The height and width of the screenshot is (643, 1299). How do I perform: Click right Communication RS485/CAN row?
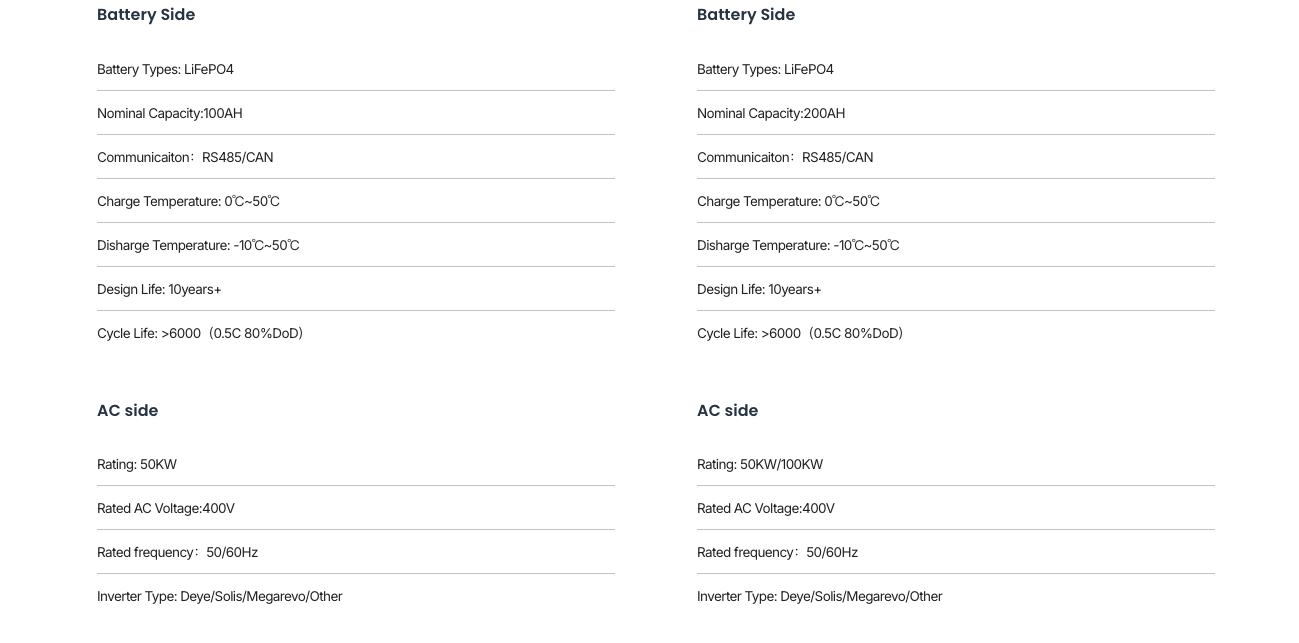pyautogui.click(x=956, y=157)
